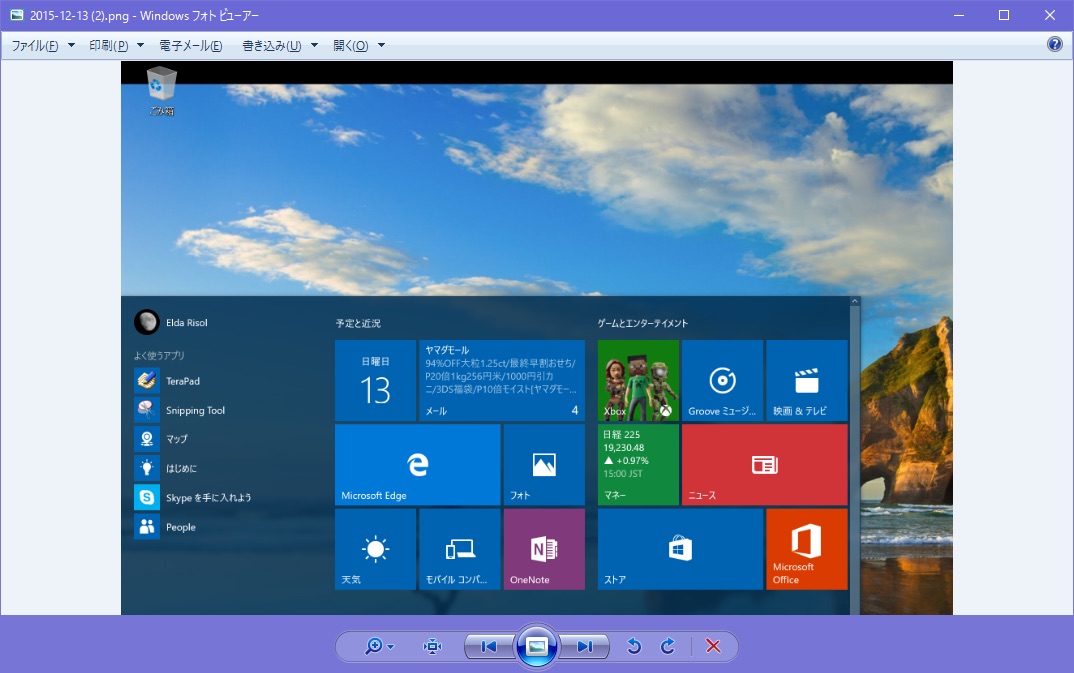Click the 天気 weather tile in the picture
Image resolution: width=1074 pixels, height=673 pixels.
pos(375,549)
